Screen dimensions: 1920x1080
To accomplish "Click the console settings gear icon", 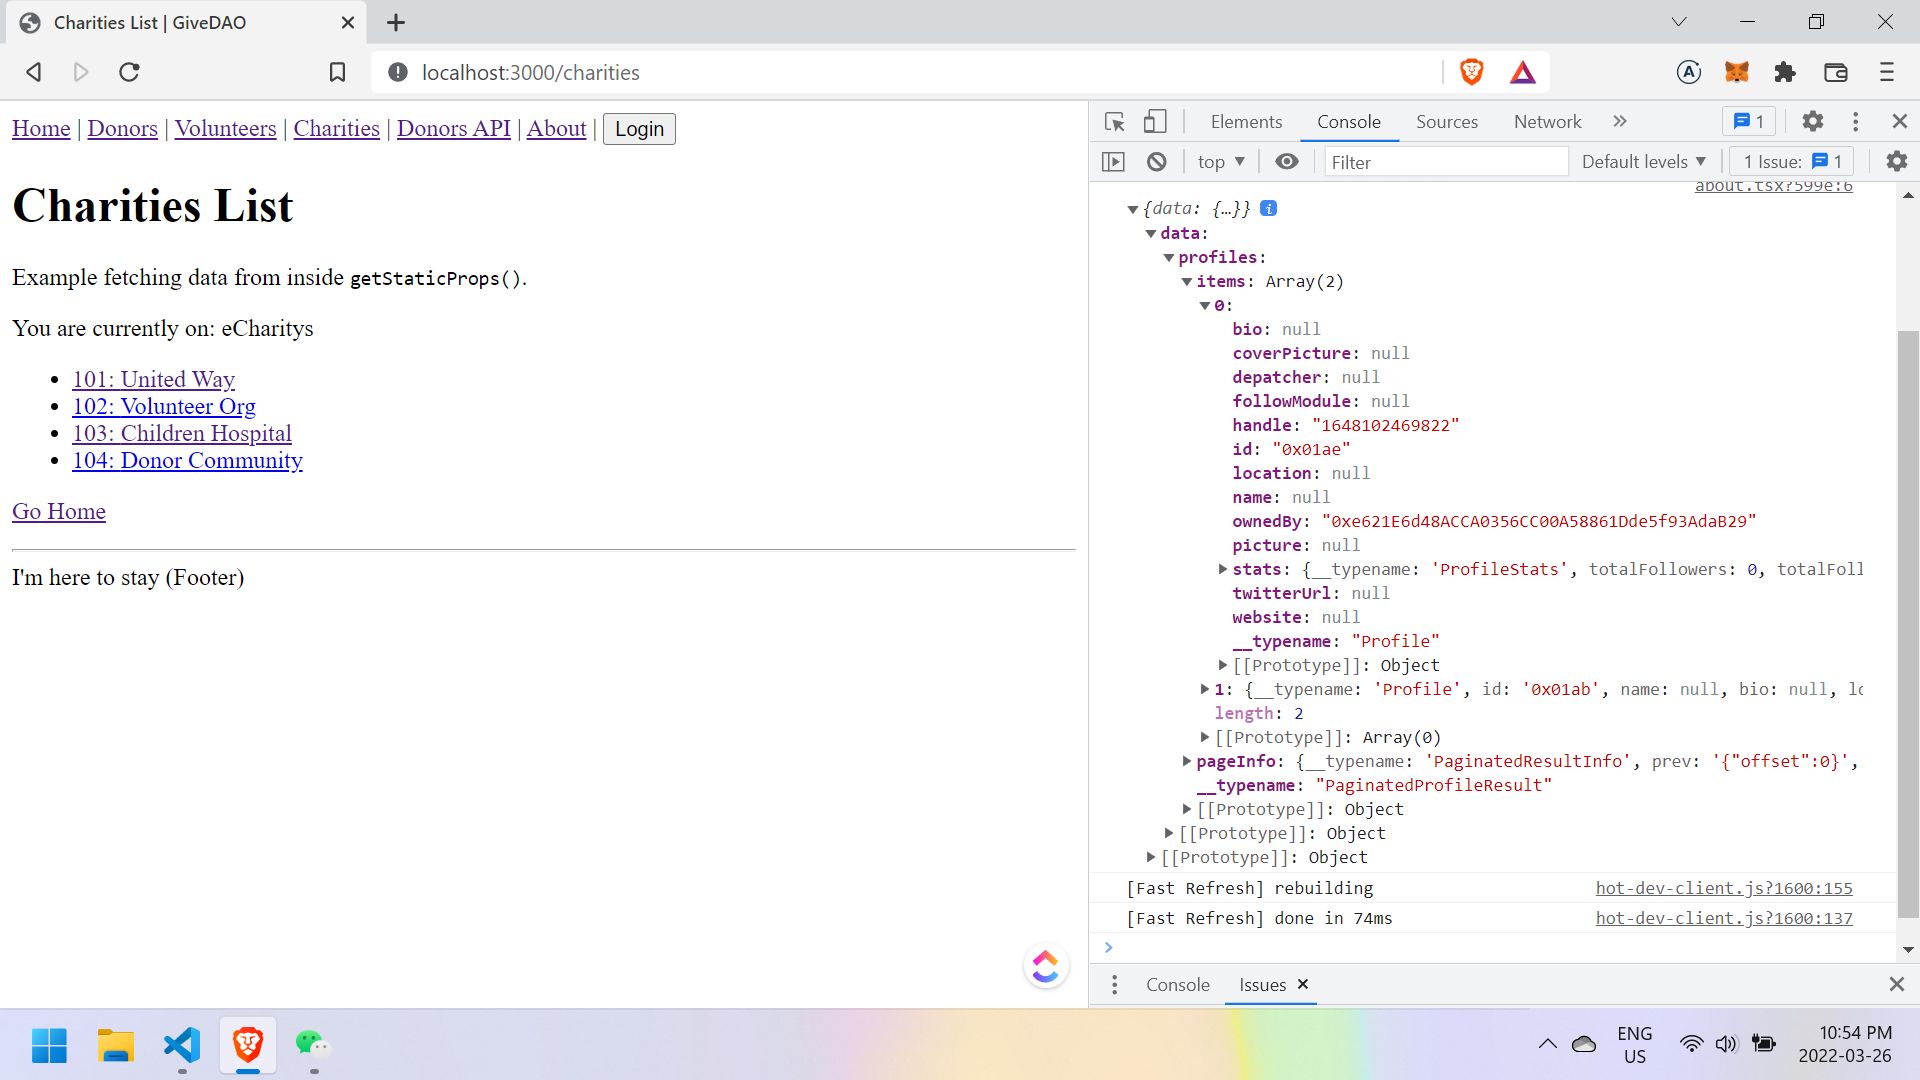I will 1896,161.
